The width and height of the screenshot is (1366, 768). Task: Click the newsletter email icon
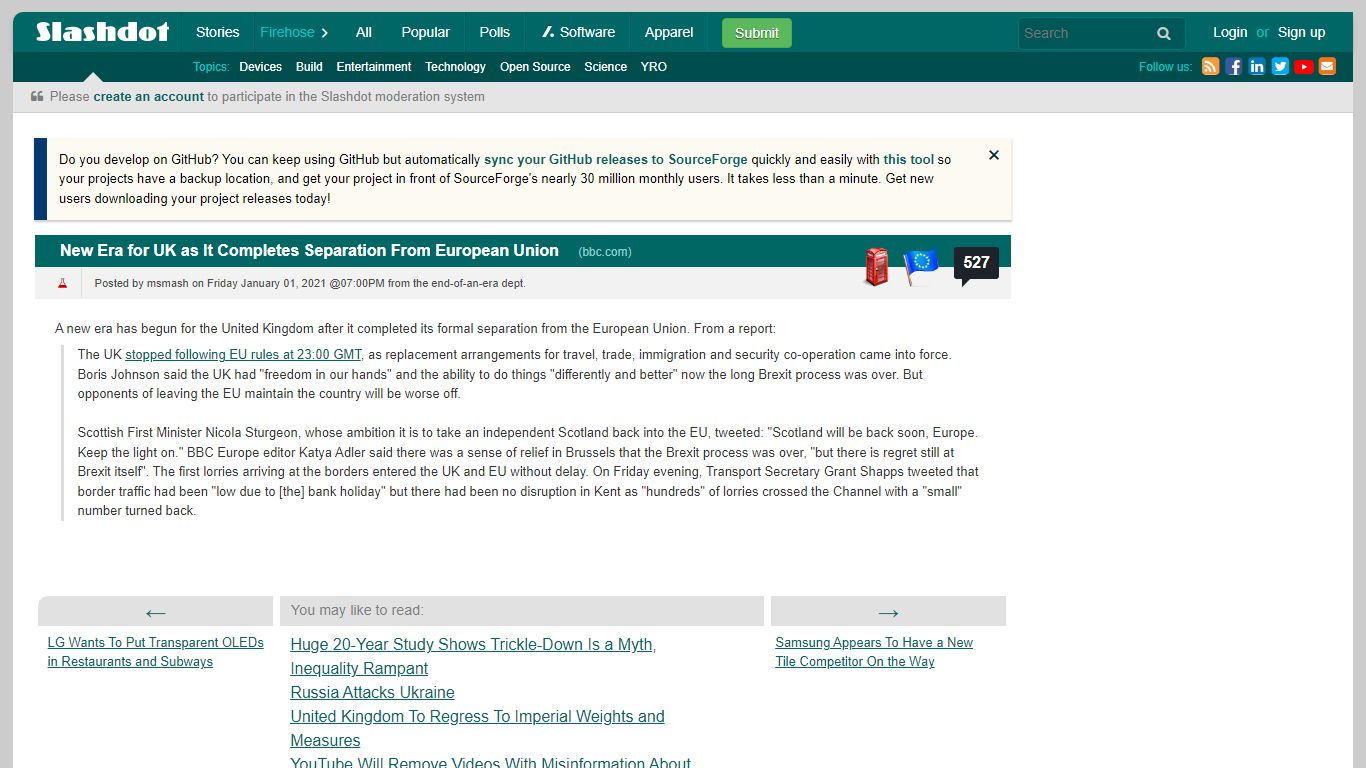[1327, 67]
